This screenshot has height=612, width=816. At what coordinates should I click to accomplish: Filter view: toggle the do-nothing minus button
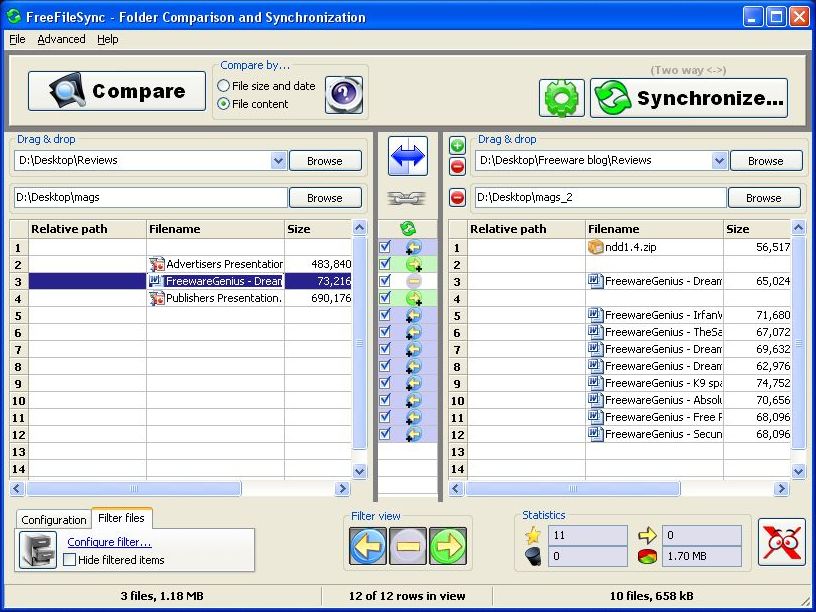[408, 546]
